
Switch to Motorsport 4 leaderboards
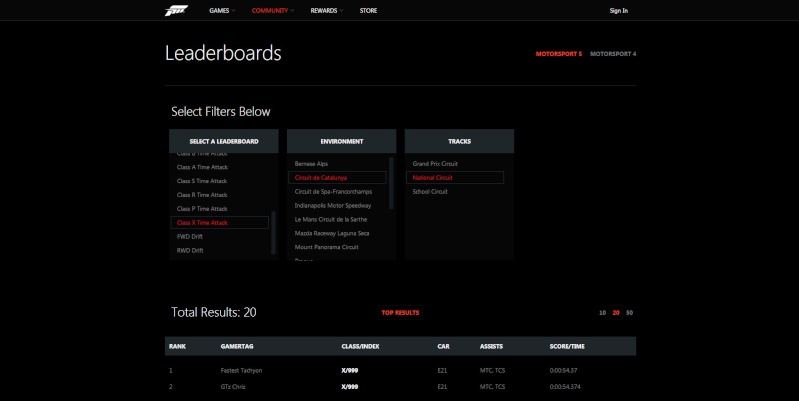tap(613, 54)
